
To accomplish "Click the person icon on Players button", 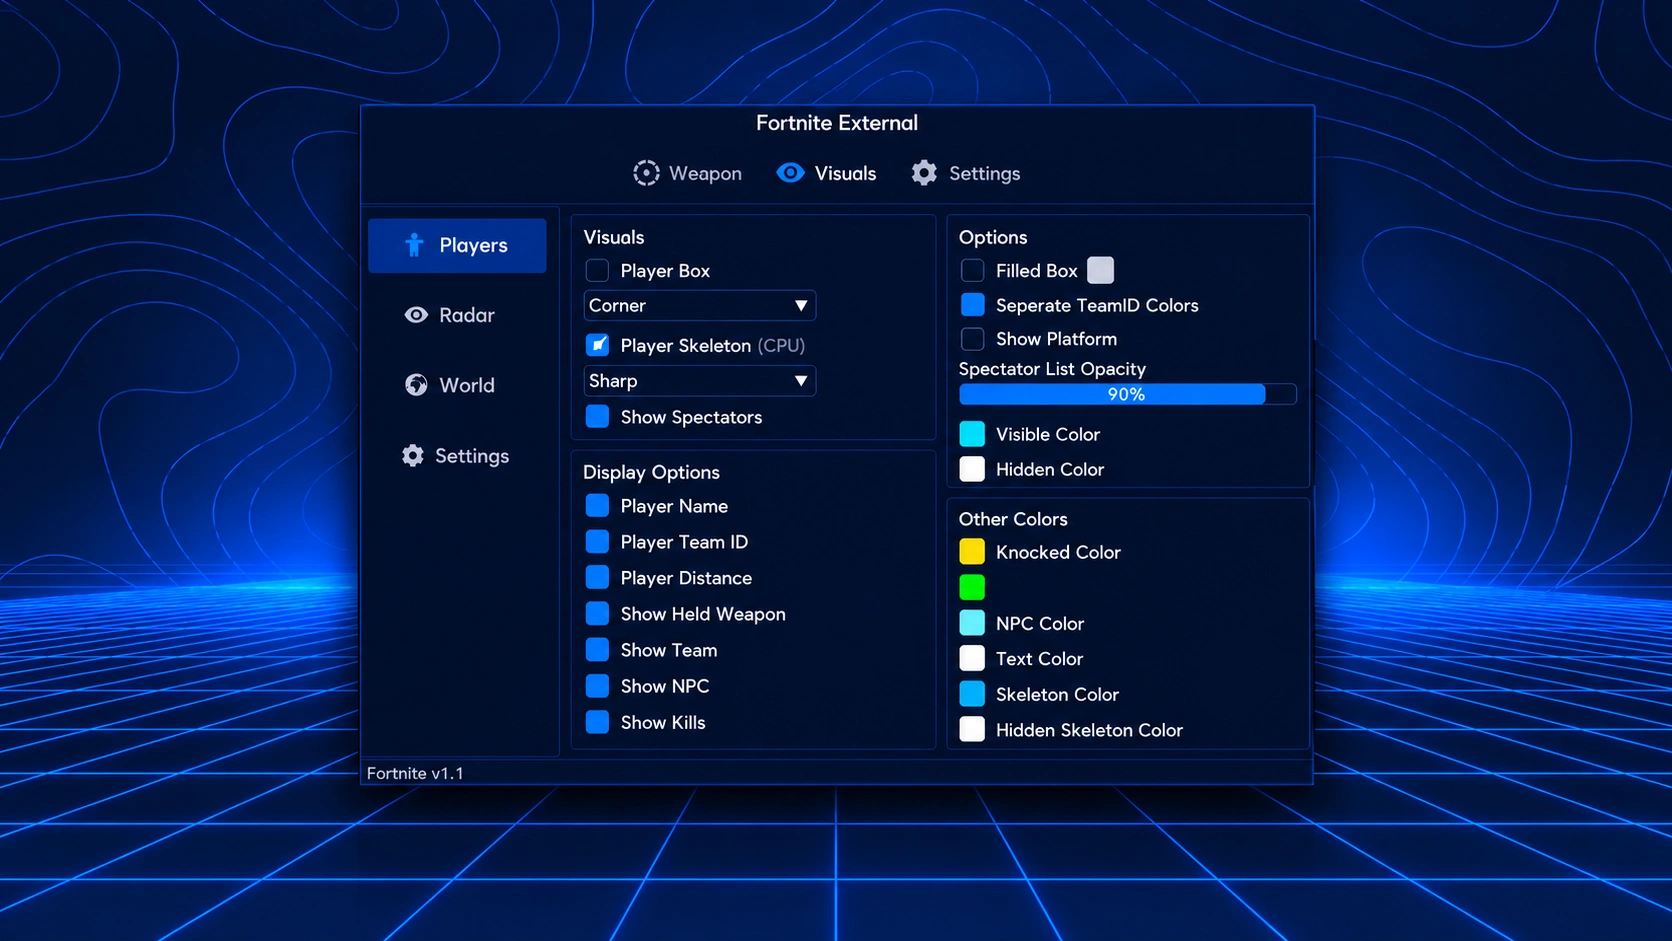I will 414,245.
